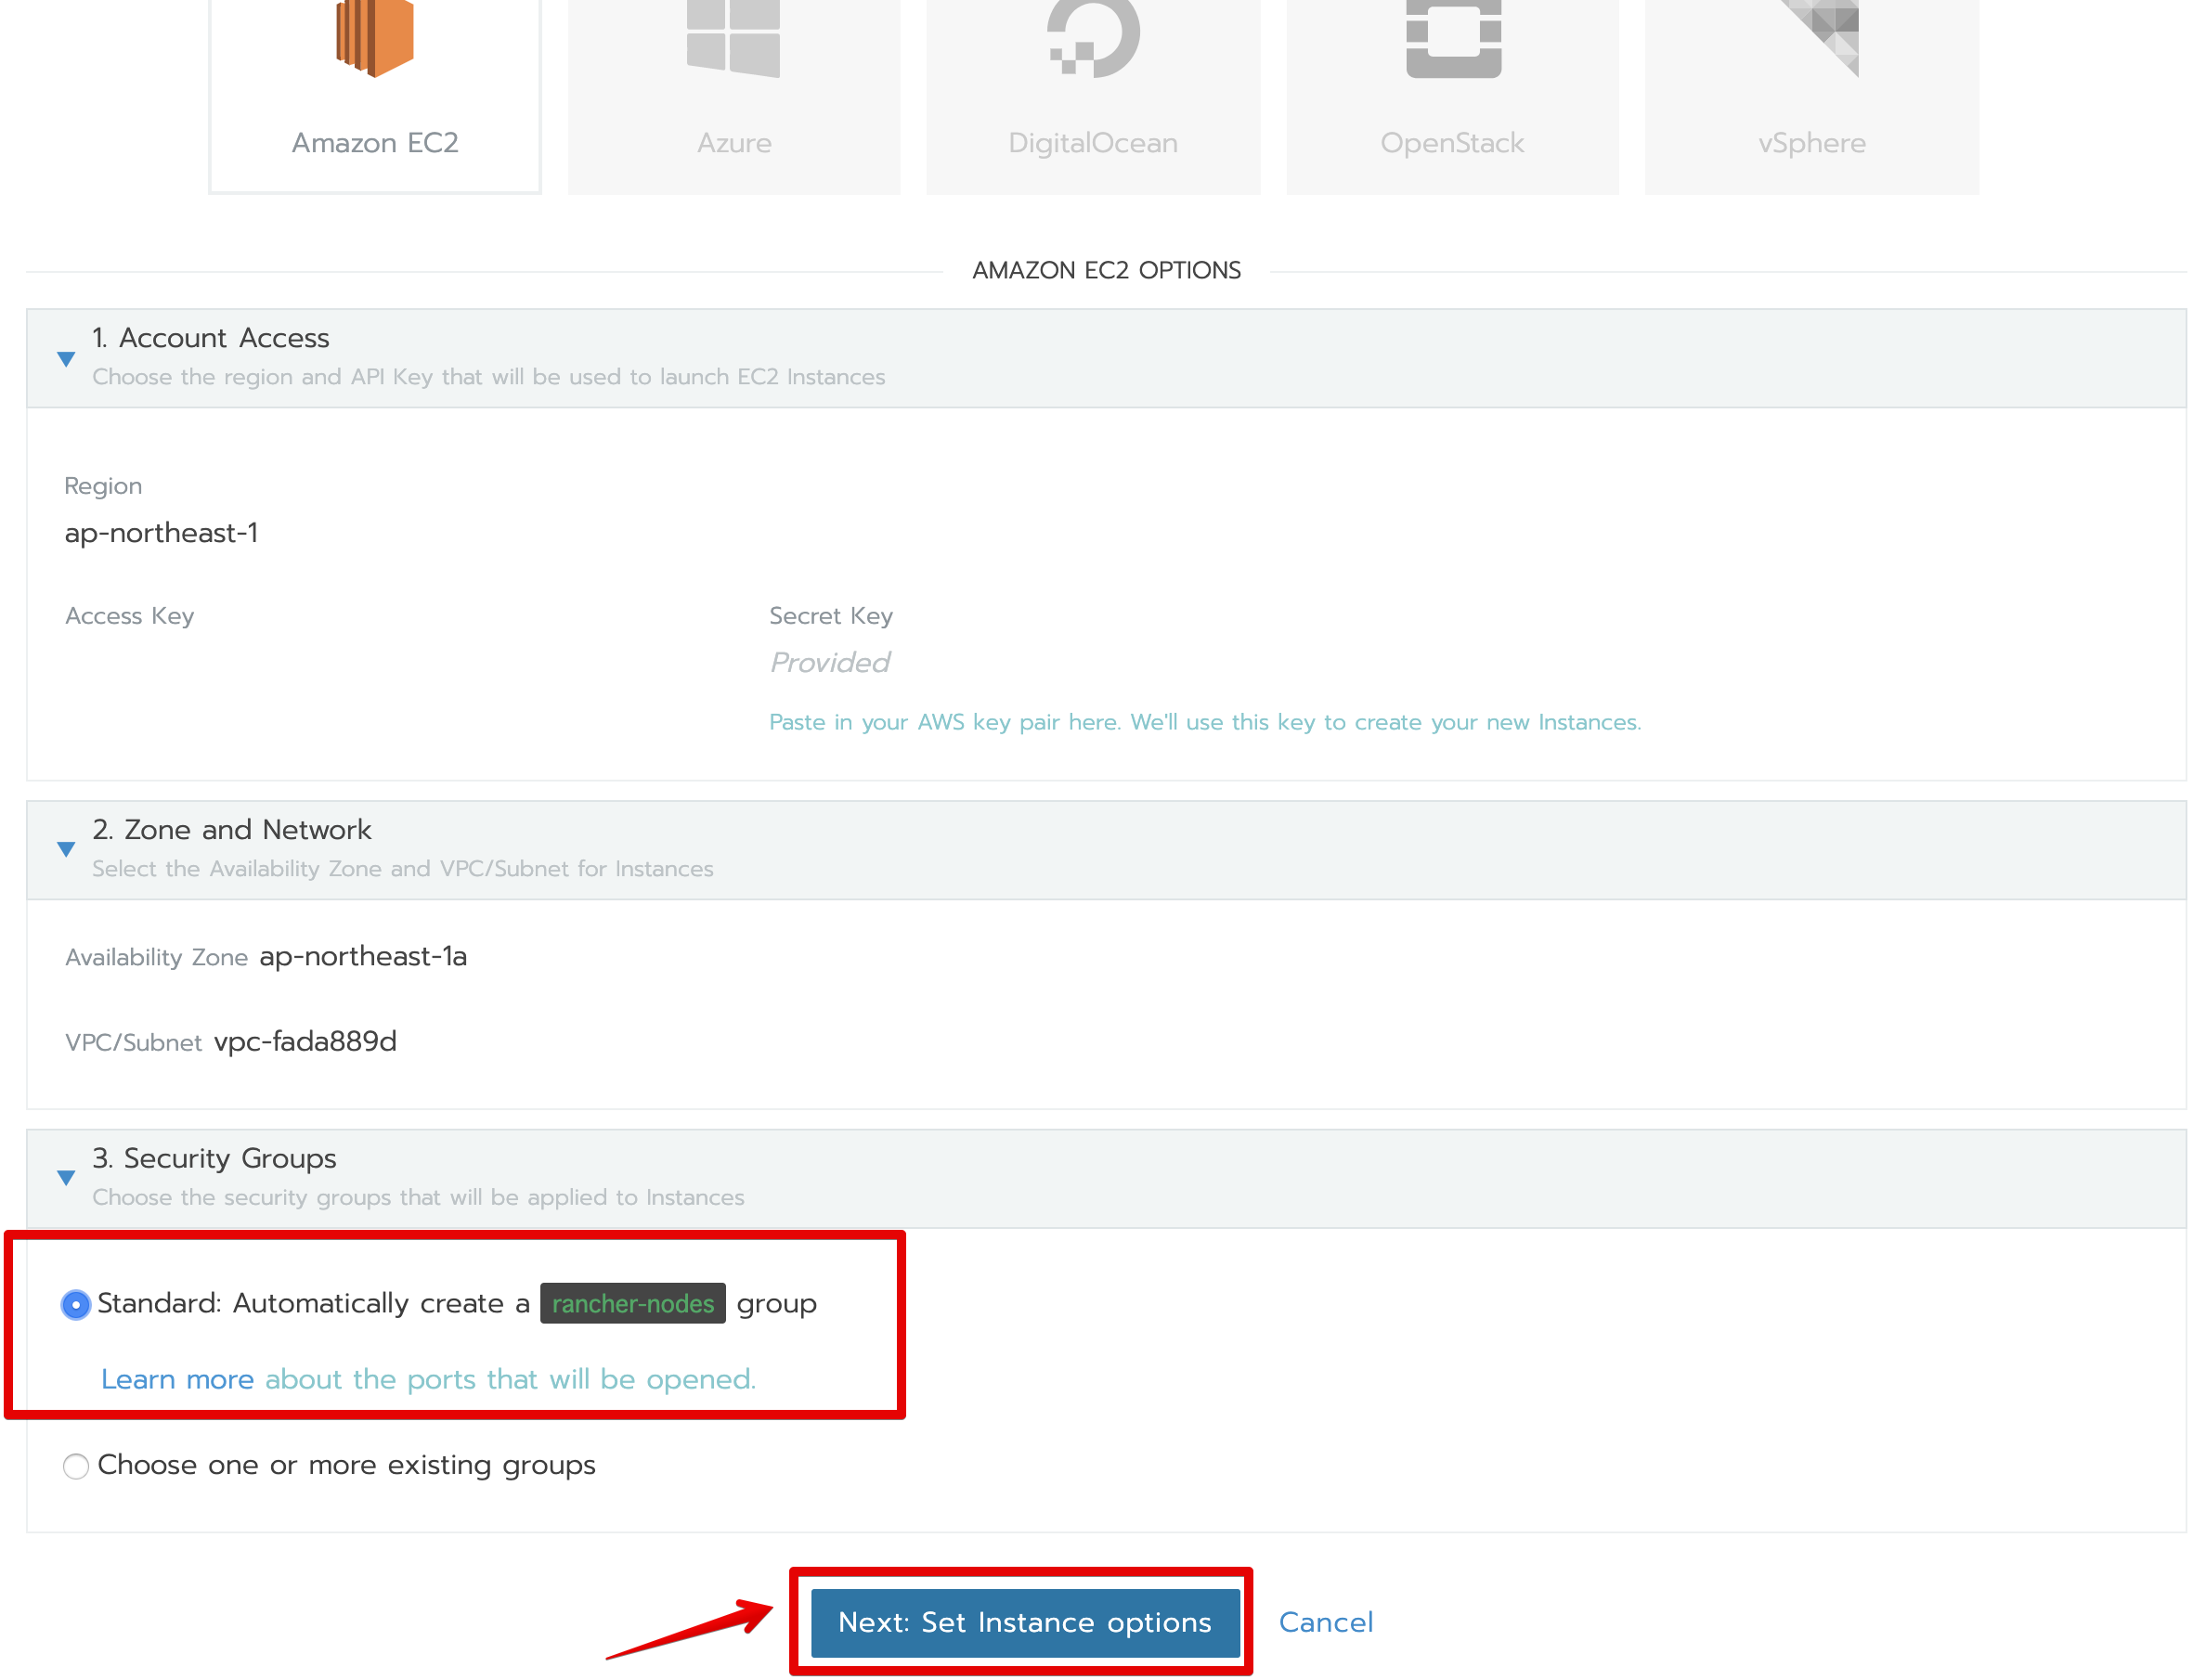Screen dimensions: 2206x1680
Task: Collapse the Zone and Network section
Action: point(66,849)
